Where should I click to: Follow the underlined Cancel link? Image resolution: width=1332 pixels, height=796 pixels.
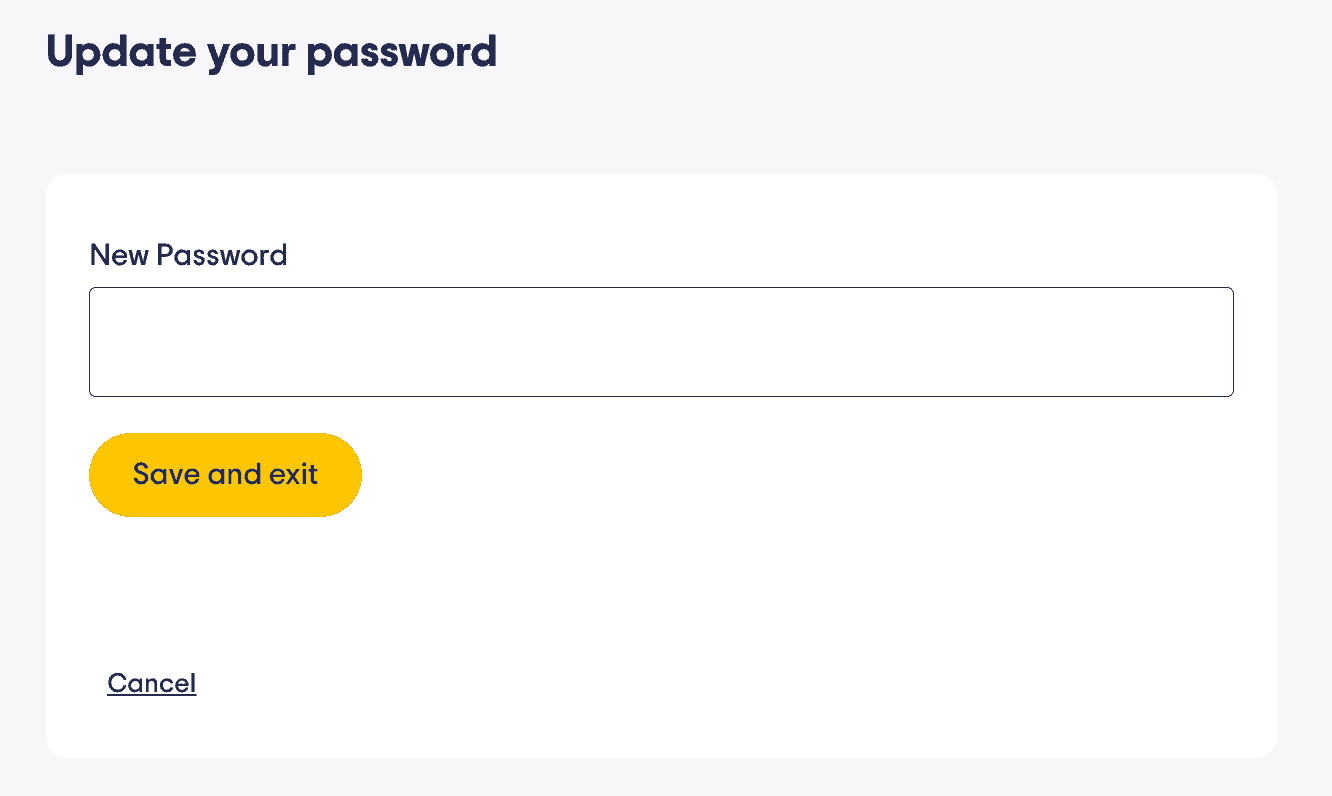click(152, 683)
